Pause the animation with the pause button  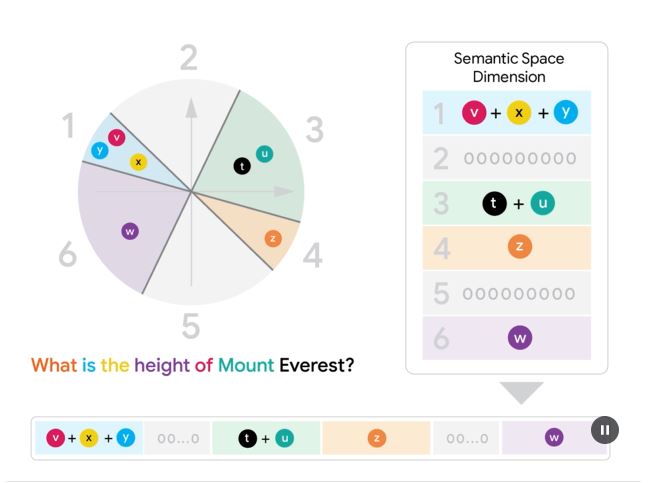click(x=604, y=430)
